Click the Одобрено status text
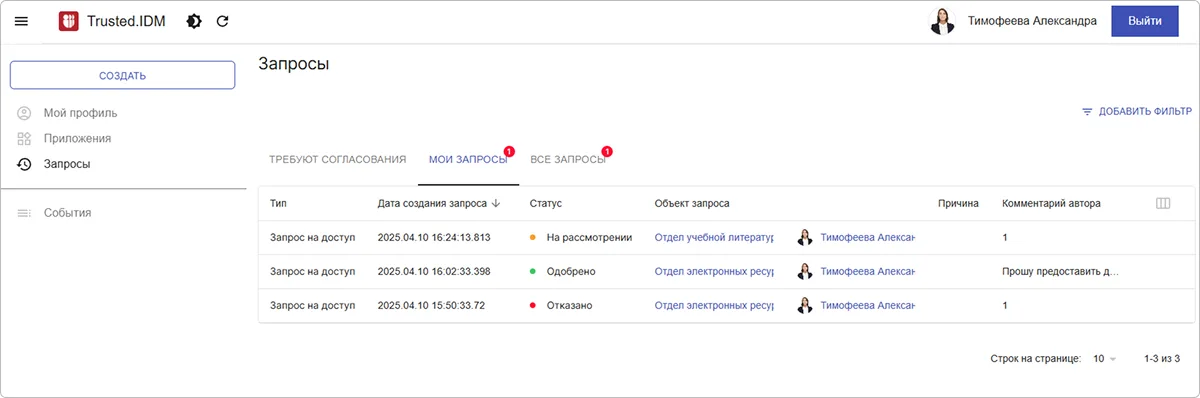Viewport: 1200px width, 398px height. coord(571,271)
